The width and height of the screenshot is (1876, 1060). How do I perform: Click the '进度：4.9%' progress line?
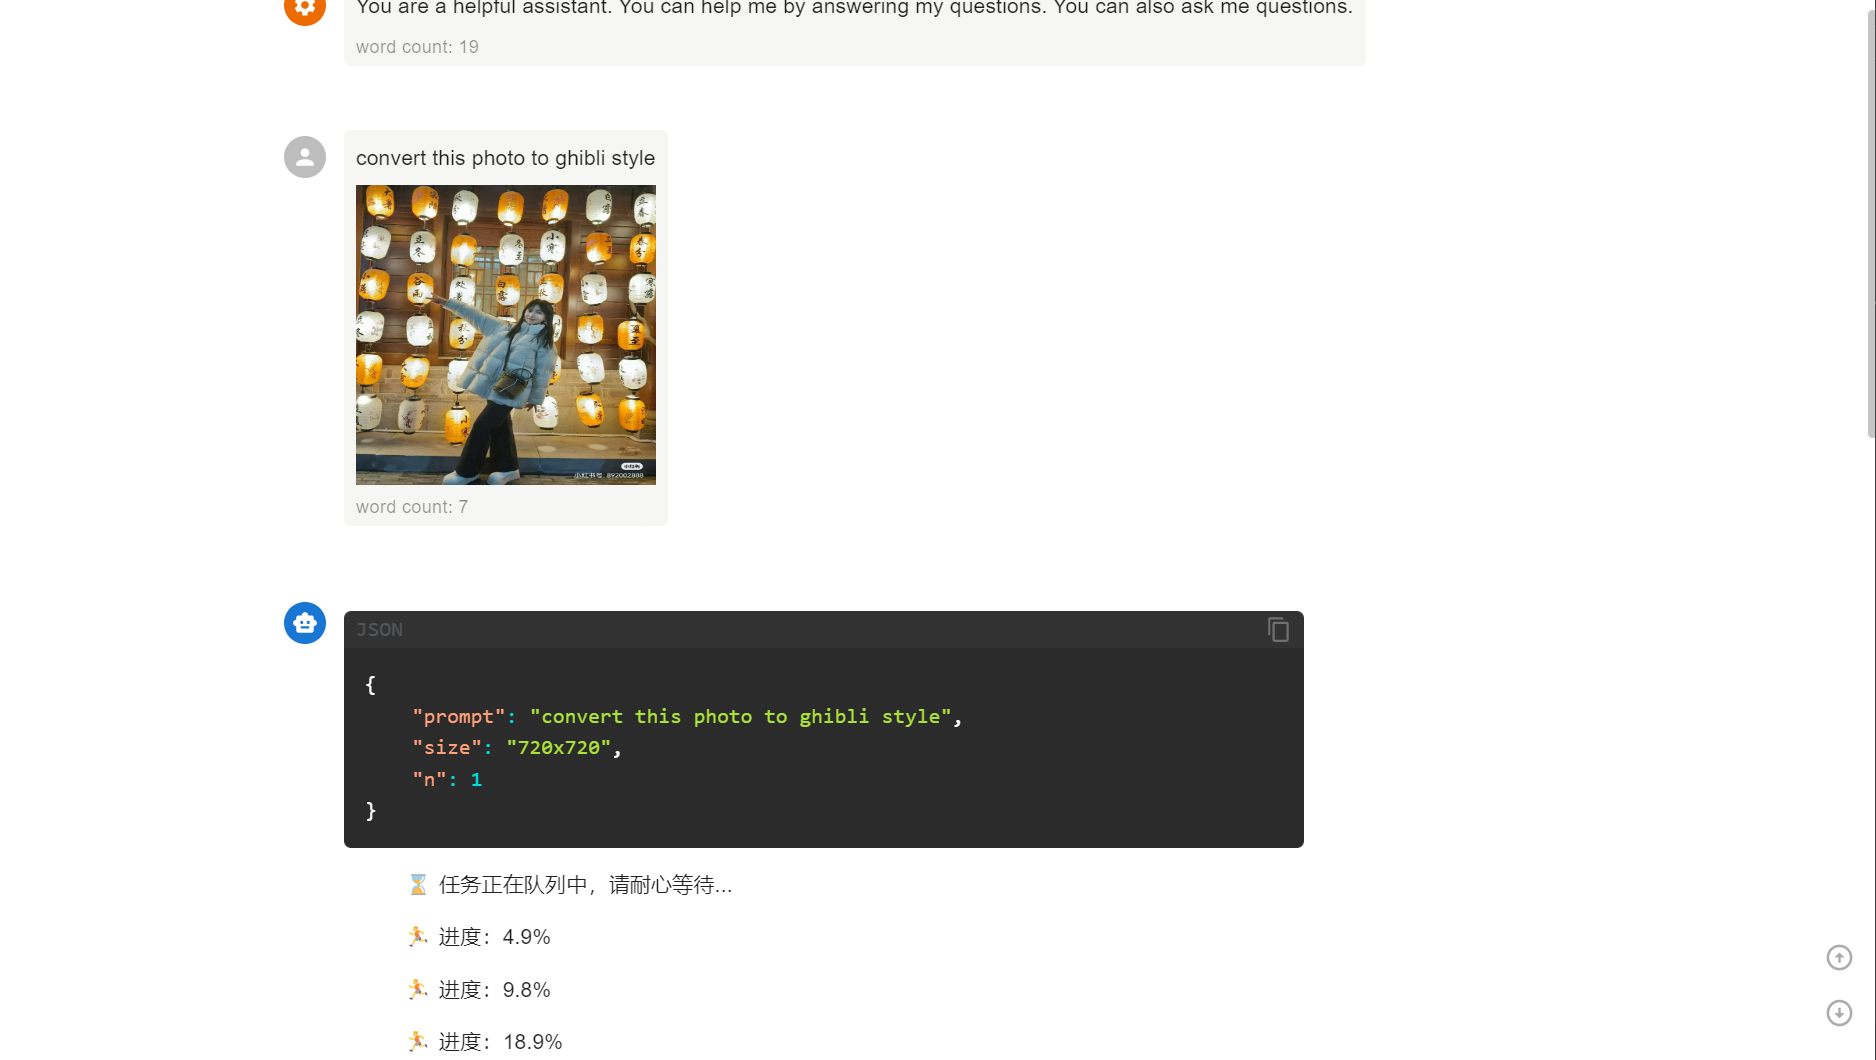click(x=494, y=937)
